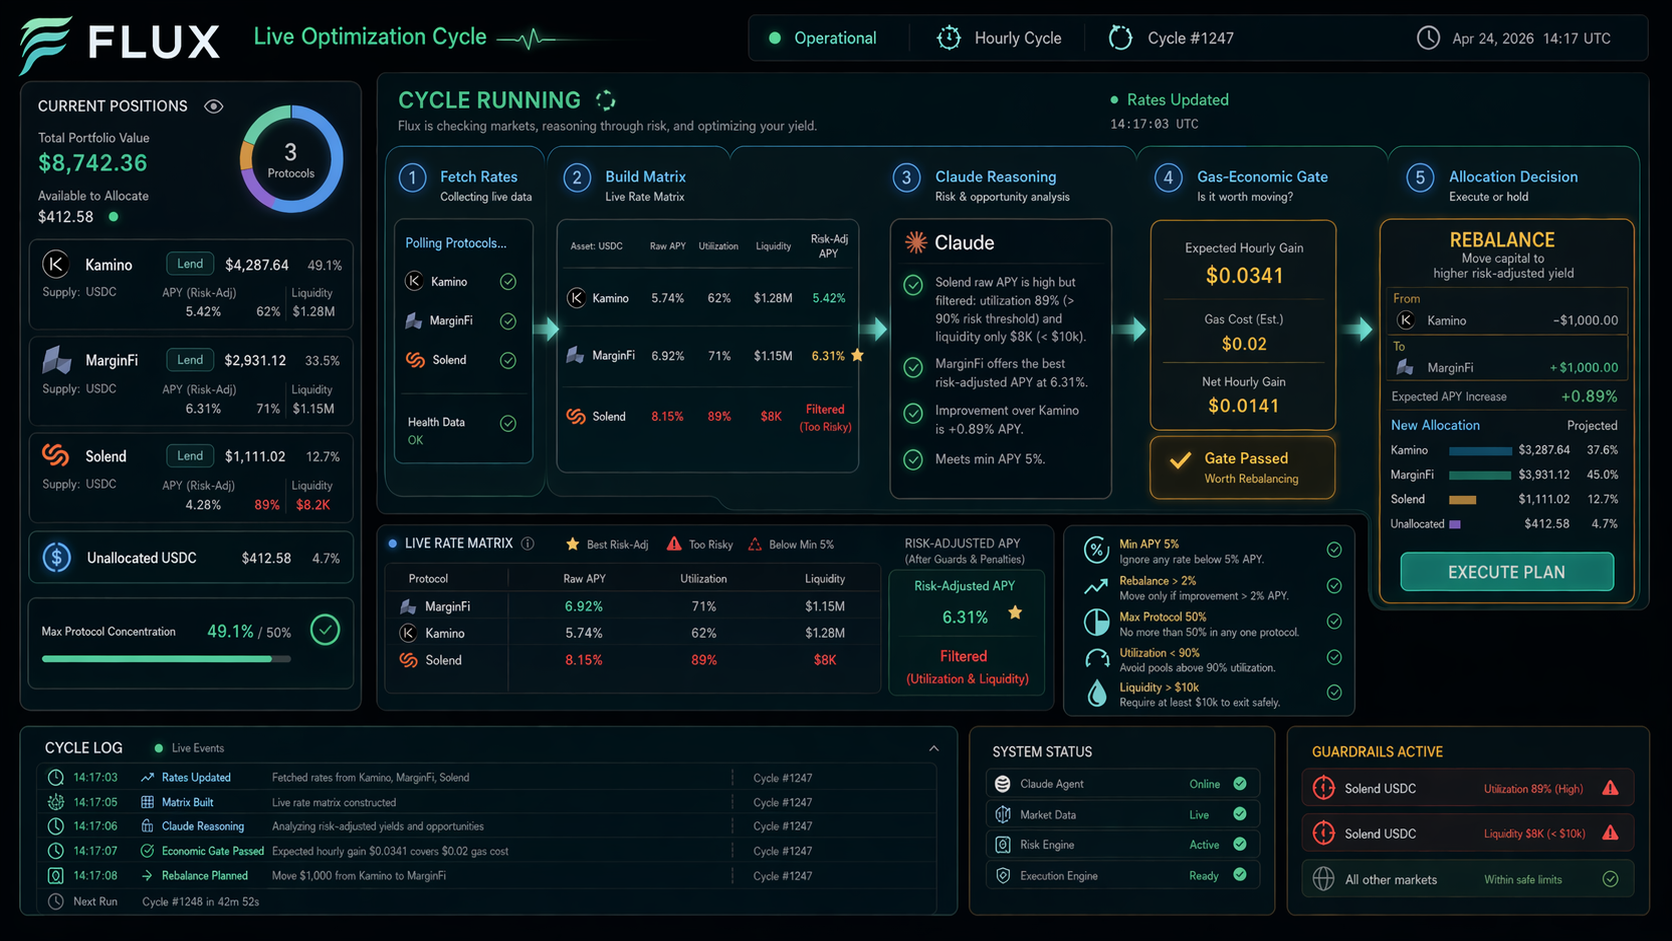This screenshot has width=1672, height=941.
Task: Click the Min APY 5% percent icon
Action: (x=1096, y=549)
